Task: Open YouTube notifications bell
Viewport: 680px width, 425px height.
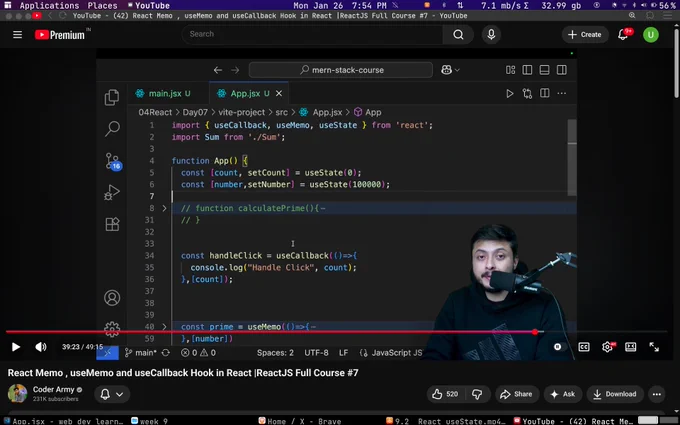Action: (623, 34)
